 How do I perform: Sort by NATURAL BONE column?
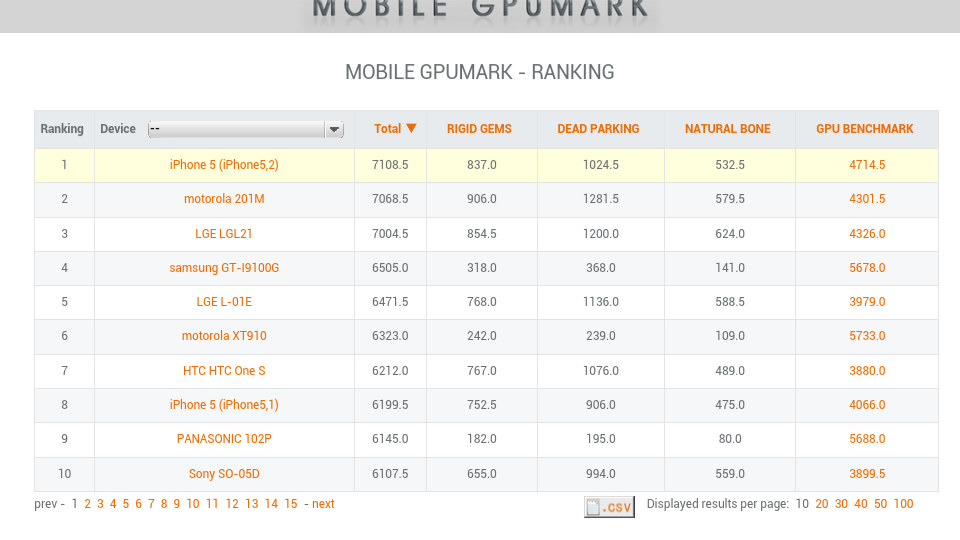(727, 129)
